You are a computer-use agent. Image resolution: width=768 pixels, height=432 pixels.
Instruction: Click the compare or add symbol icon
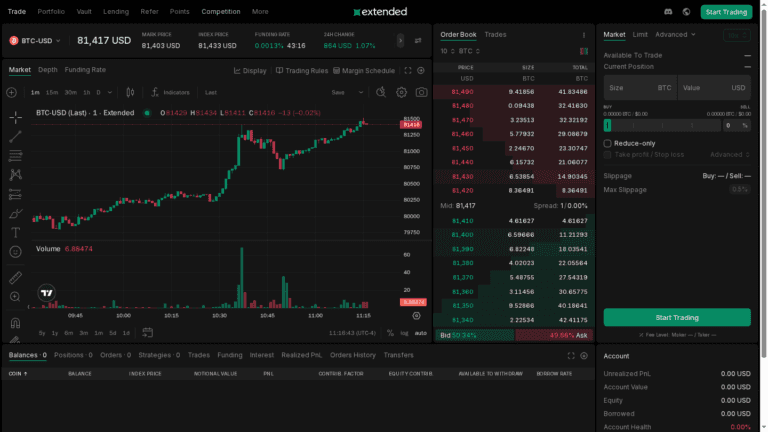coord(12,93)
